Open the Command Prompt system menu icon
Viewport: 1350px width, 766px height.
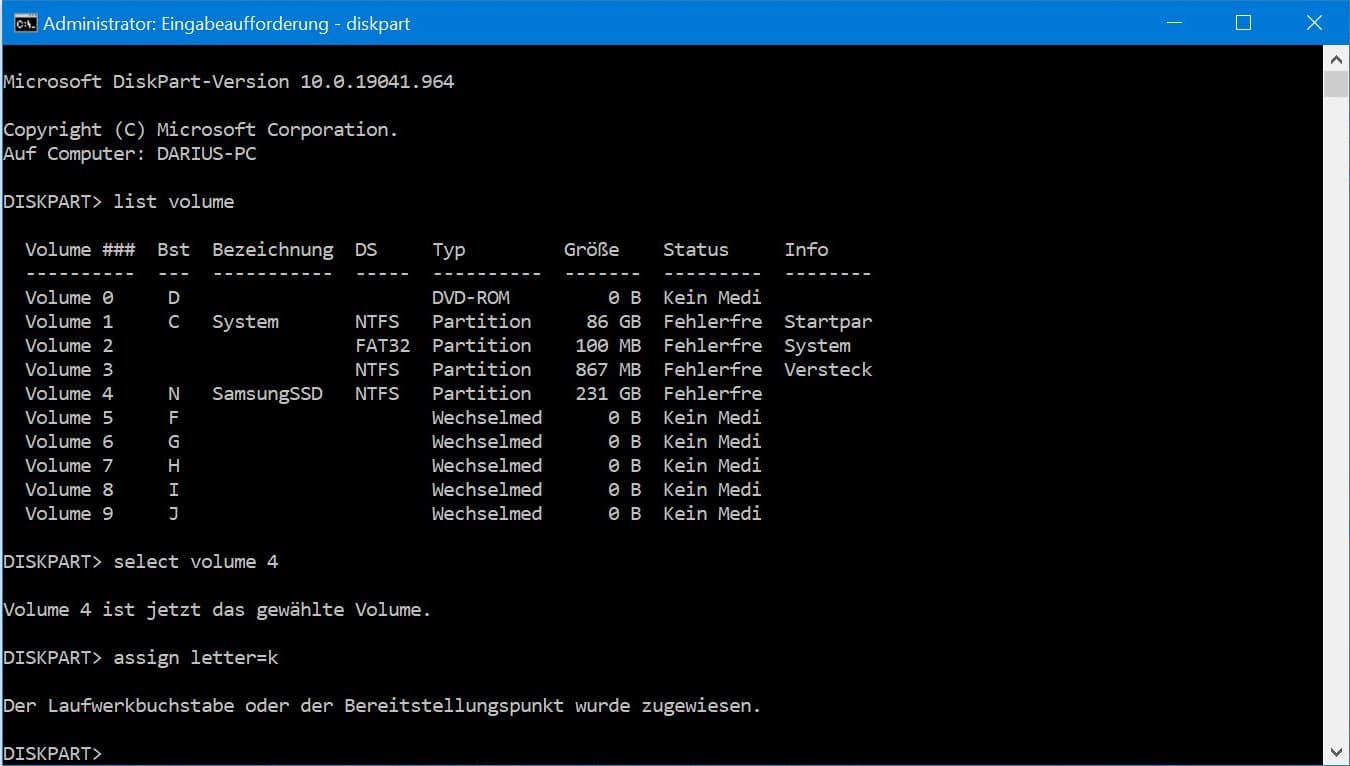click(x=24, y=23)
